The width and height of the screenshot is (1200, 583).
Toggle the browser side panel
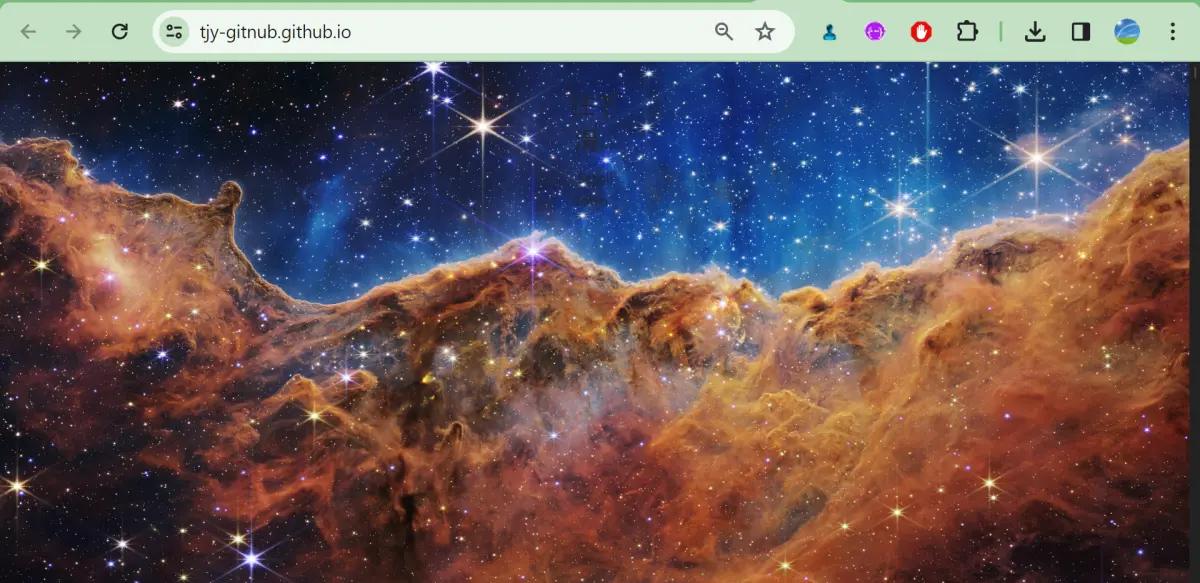[1081, 32]
